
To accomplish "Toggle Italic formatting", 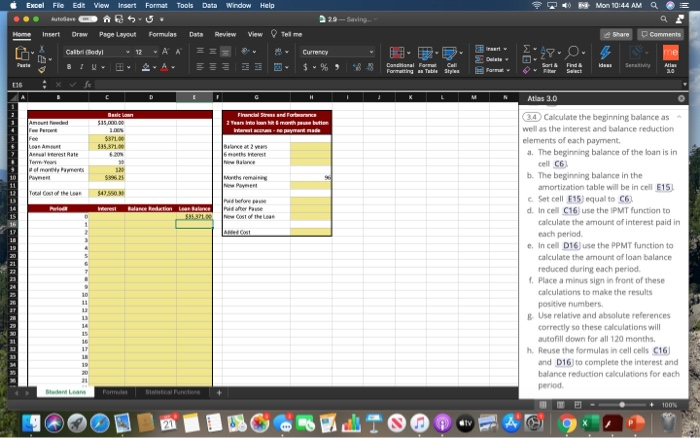I will tap(81, 67).
